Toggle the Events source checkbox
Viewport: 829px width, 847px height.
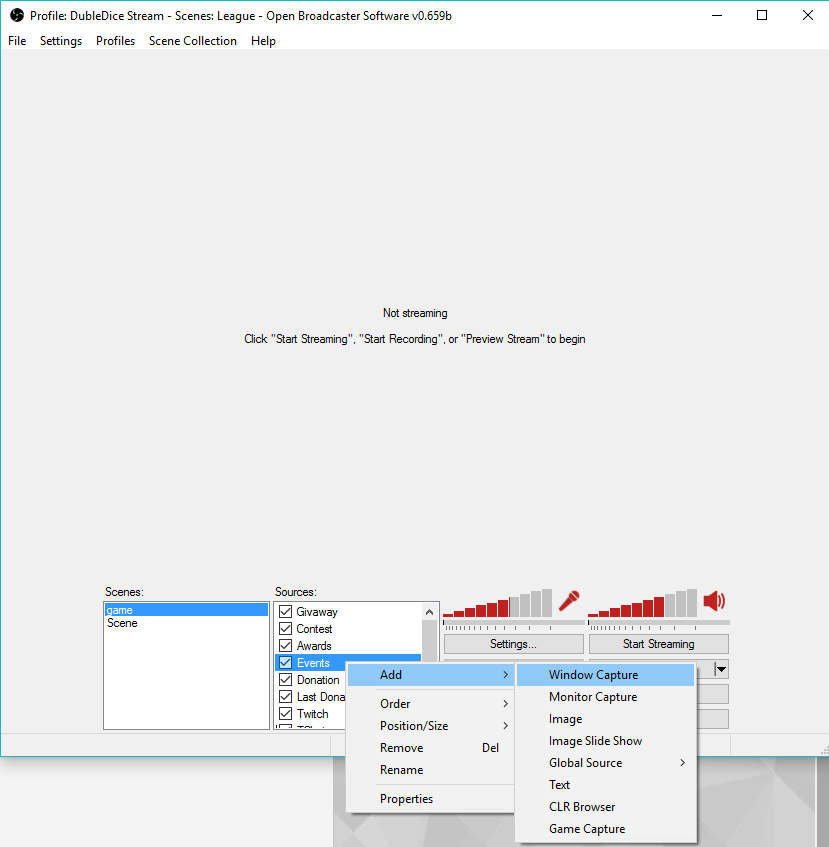tap(285, 663)
